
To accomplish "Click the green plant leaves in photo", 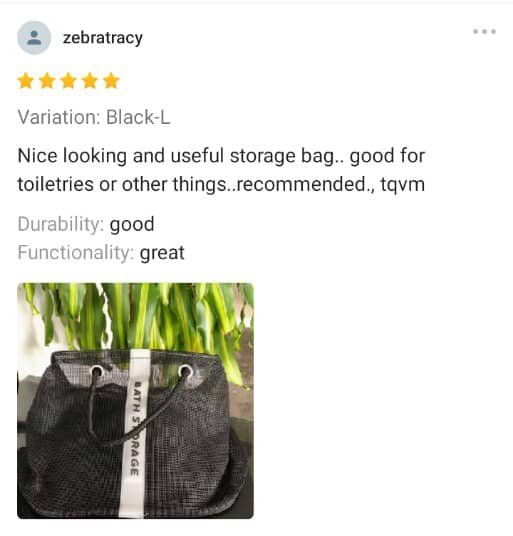I will (x=144, y=316).
